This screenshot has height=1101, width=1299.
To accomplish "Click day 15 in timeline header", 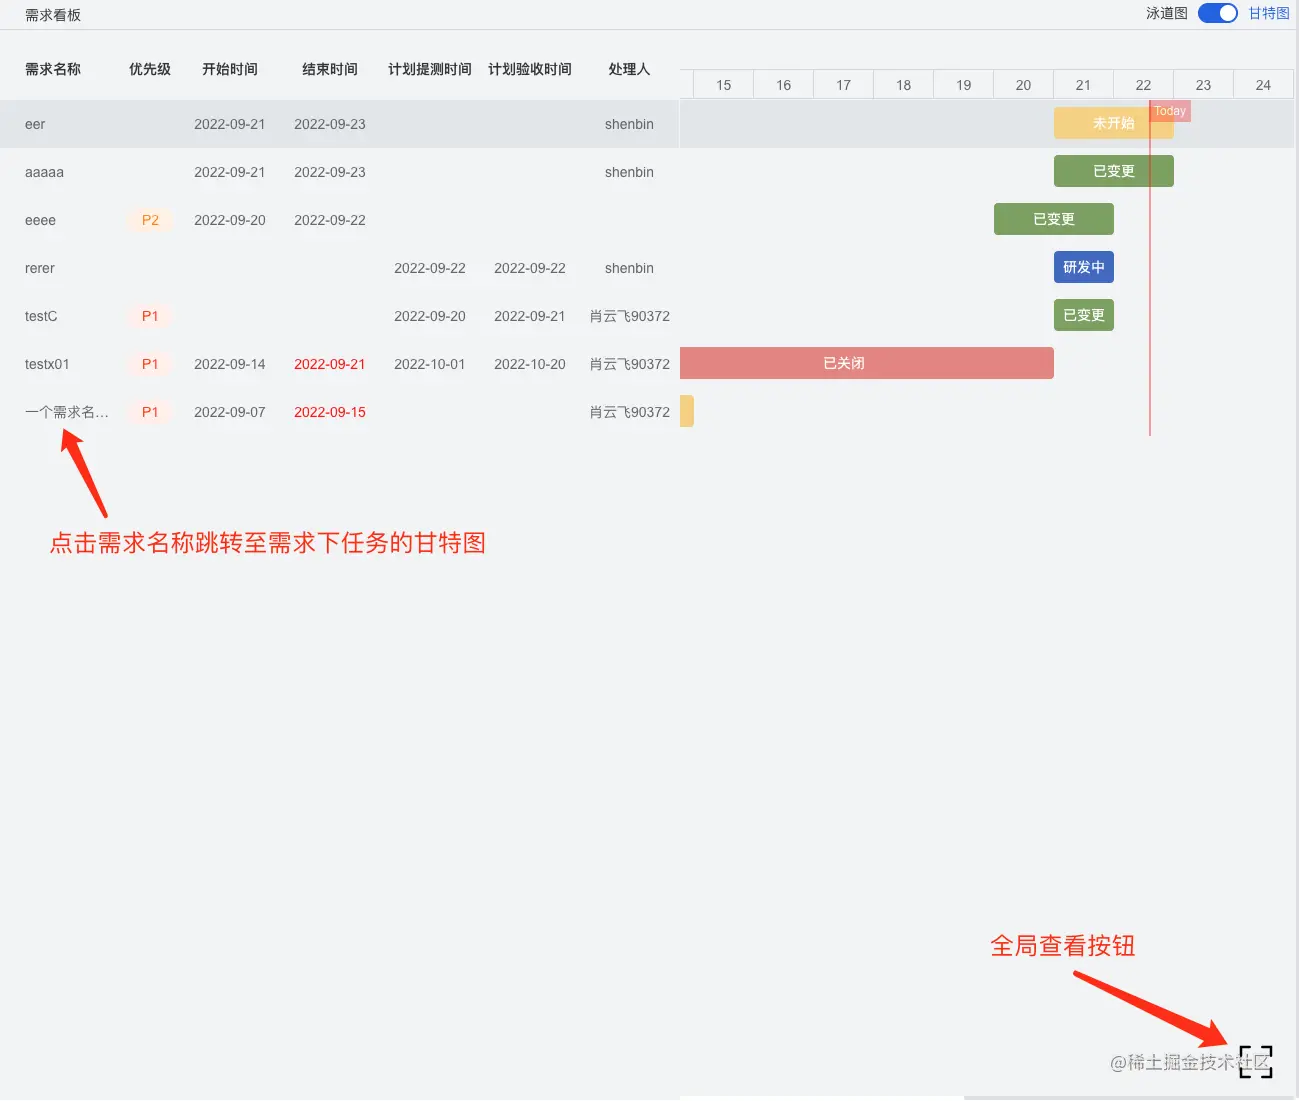I will coord(724,85).
